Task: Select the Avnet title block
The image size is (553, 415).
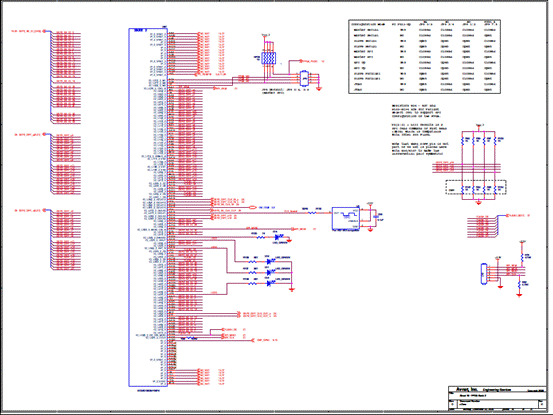Action: [x=498, y=398]
